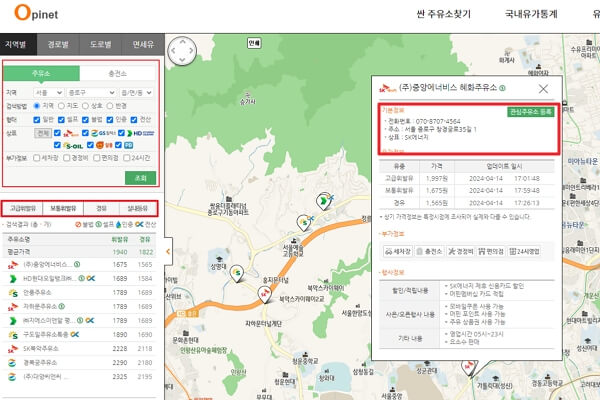Select the 지역 search method radio
Screen dimensions: 600x400
[x=37, y=106]
